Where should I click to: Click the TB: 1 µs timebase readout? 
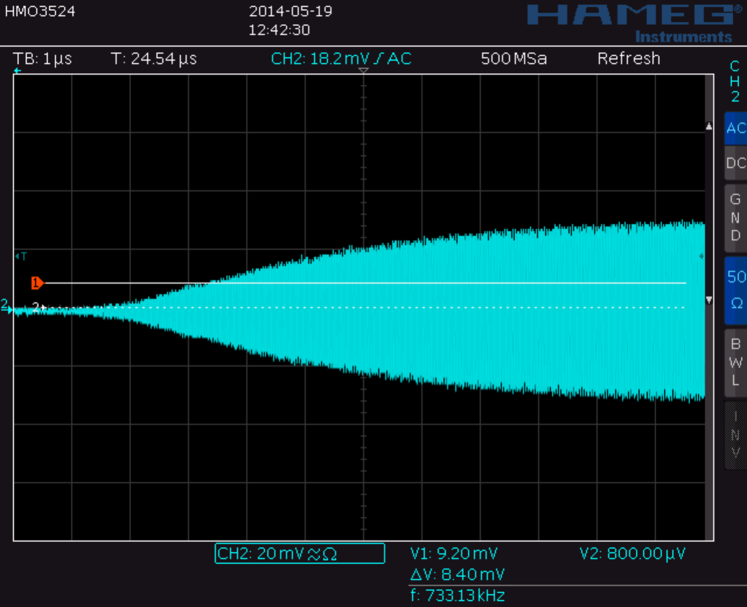pyautogui.click(x=44, y=59)
